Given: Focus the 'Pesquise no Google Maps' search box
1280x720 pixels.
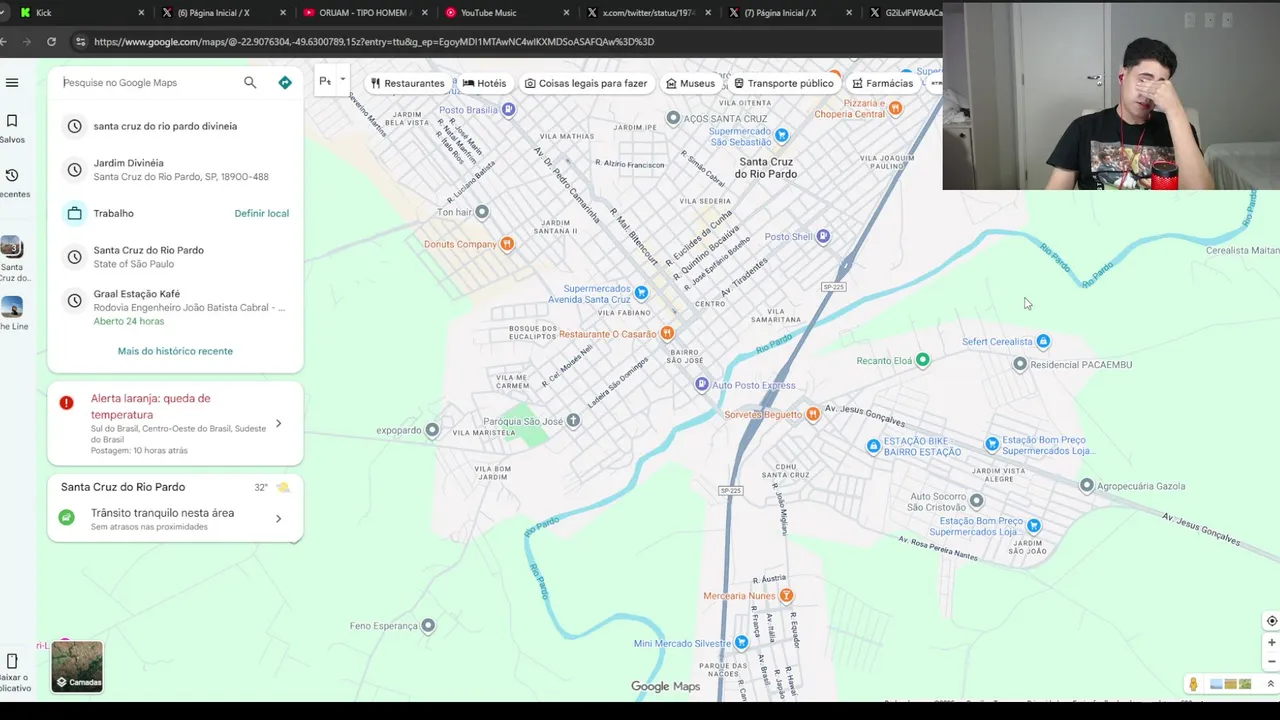Looking at the screenshot, I should (x=148, y=82).
